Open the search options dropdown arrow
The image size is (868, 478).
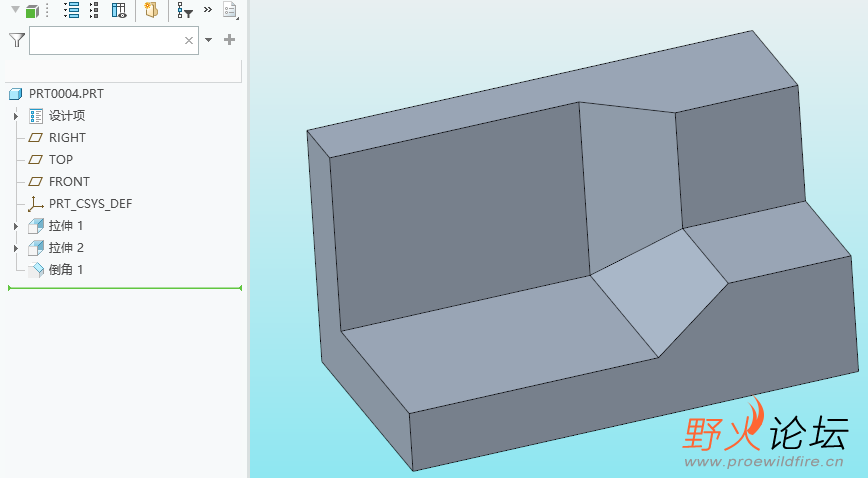[x=209, y=40]
